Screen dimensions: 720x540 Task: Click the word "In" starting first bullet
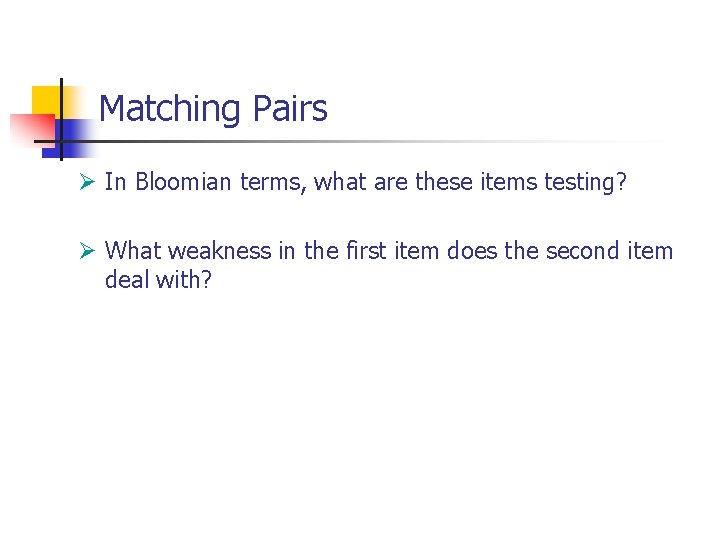click(x=114, y=182)
